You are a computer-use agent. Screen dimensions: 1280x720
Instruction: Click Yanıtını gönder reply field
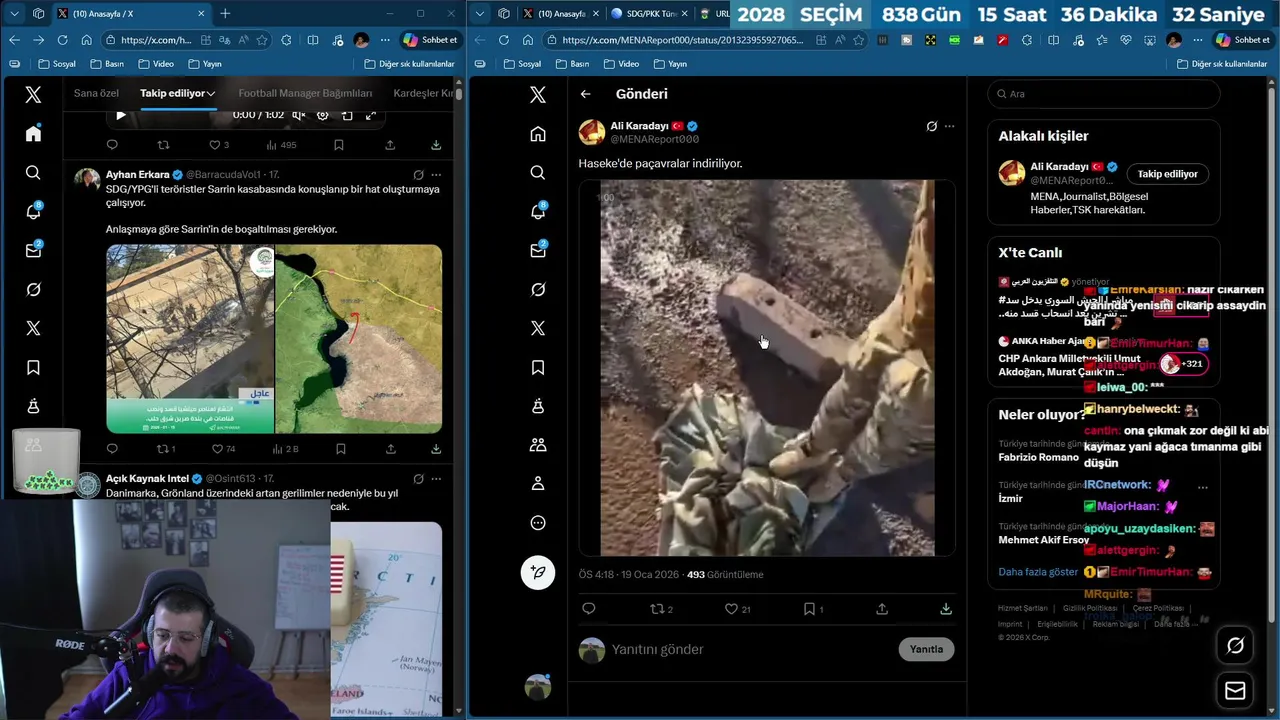(x=750, y=649)
